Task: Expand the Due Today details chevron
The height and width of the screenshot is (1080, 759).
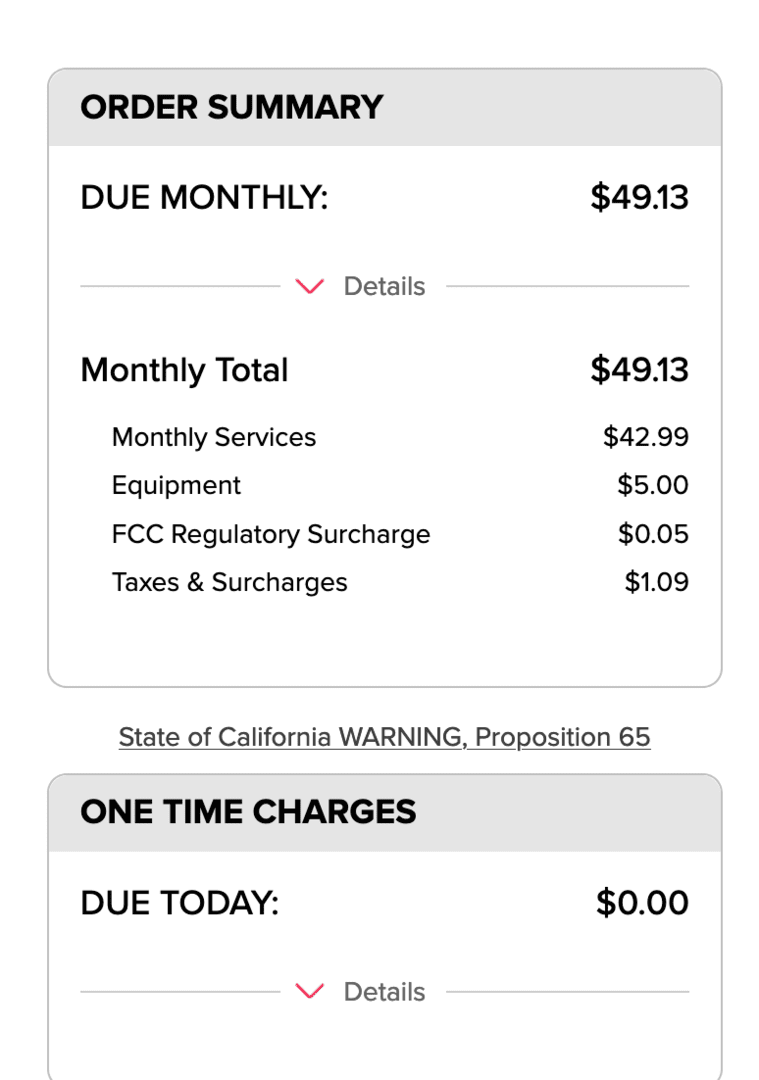Action: (309, 991)
